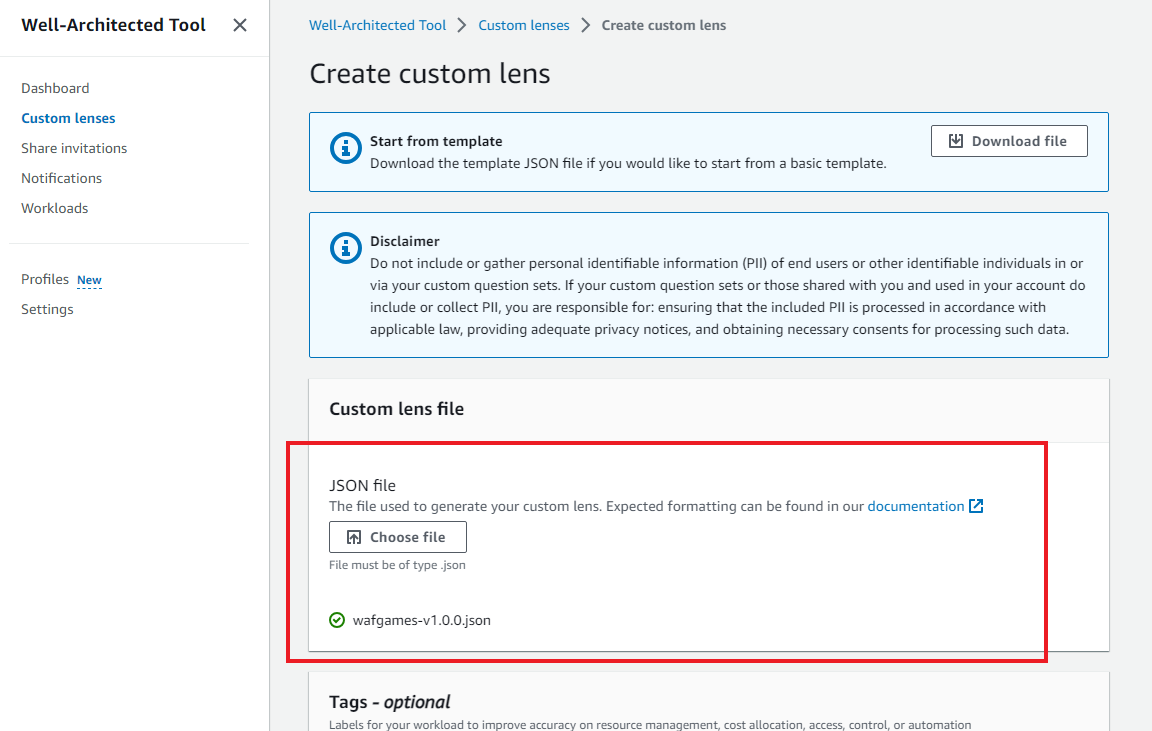This screenshot has height=731, width=1152.
Task: Click the Disclaimer info icon
Action: coord(346,249)
